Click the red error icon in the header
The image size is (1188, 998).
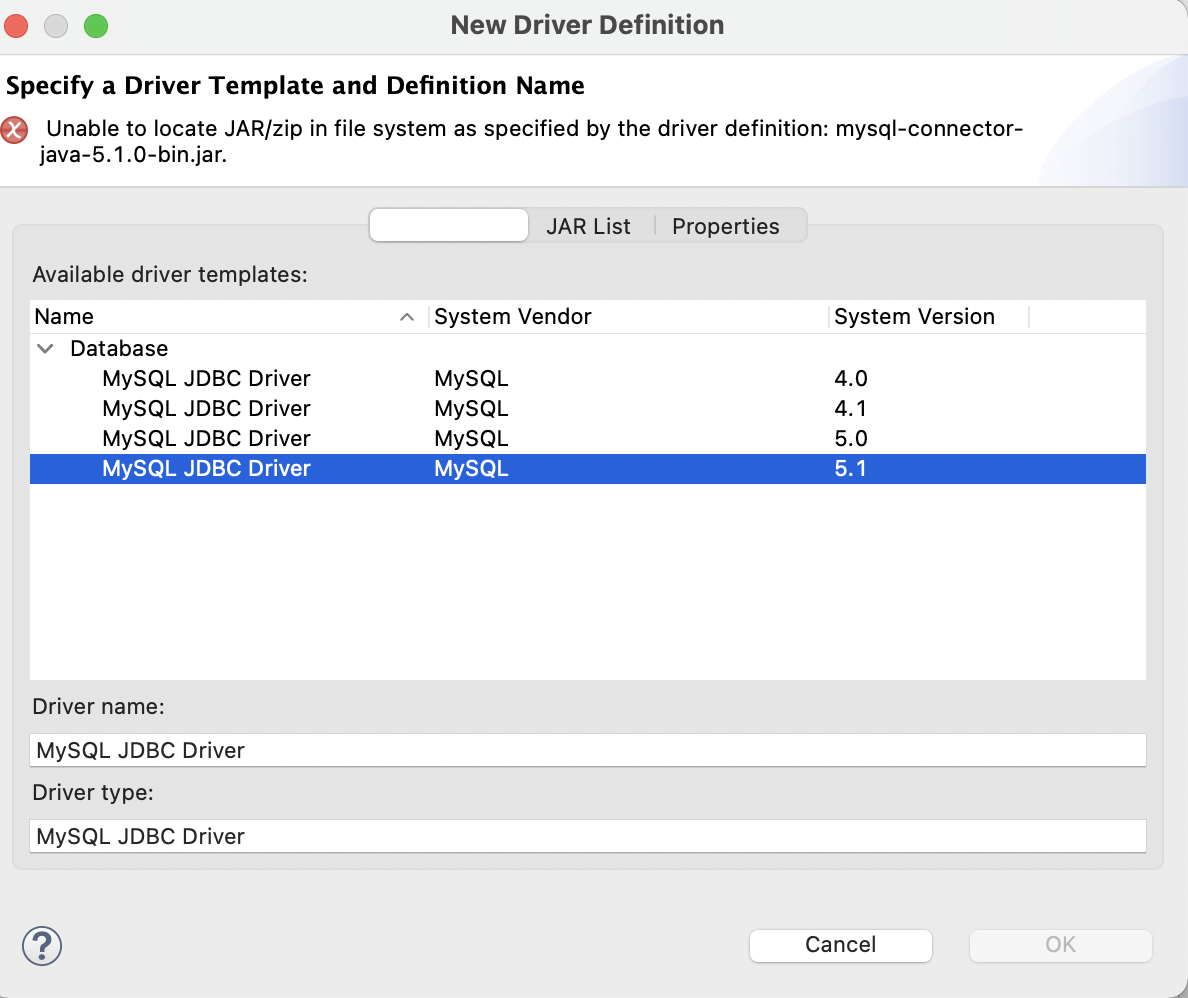(x=14, y=130)
